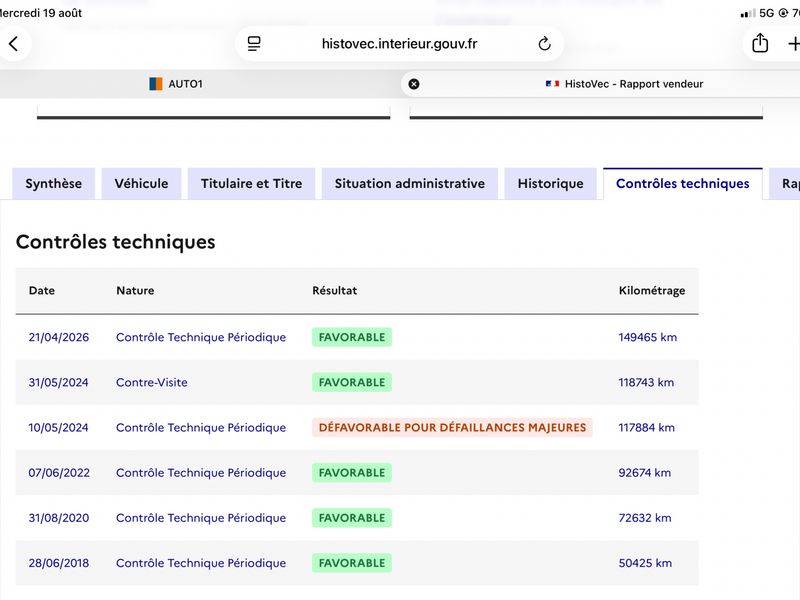
Task: Click the 149465 km mileage value
Action: point(647,337)
